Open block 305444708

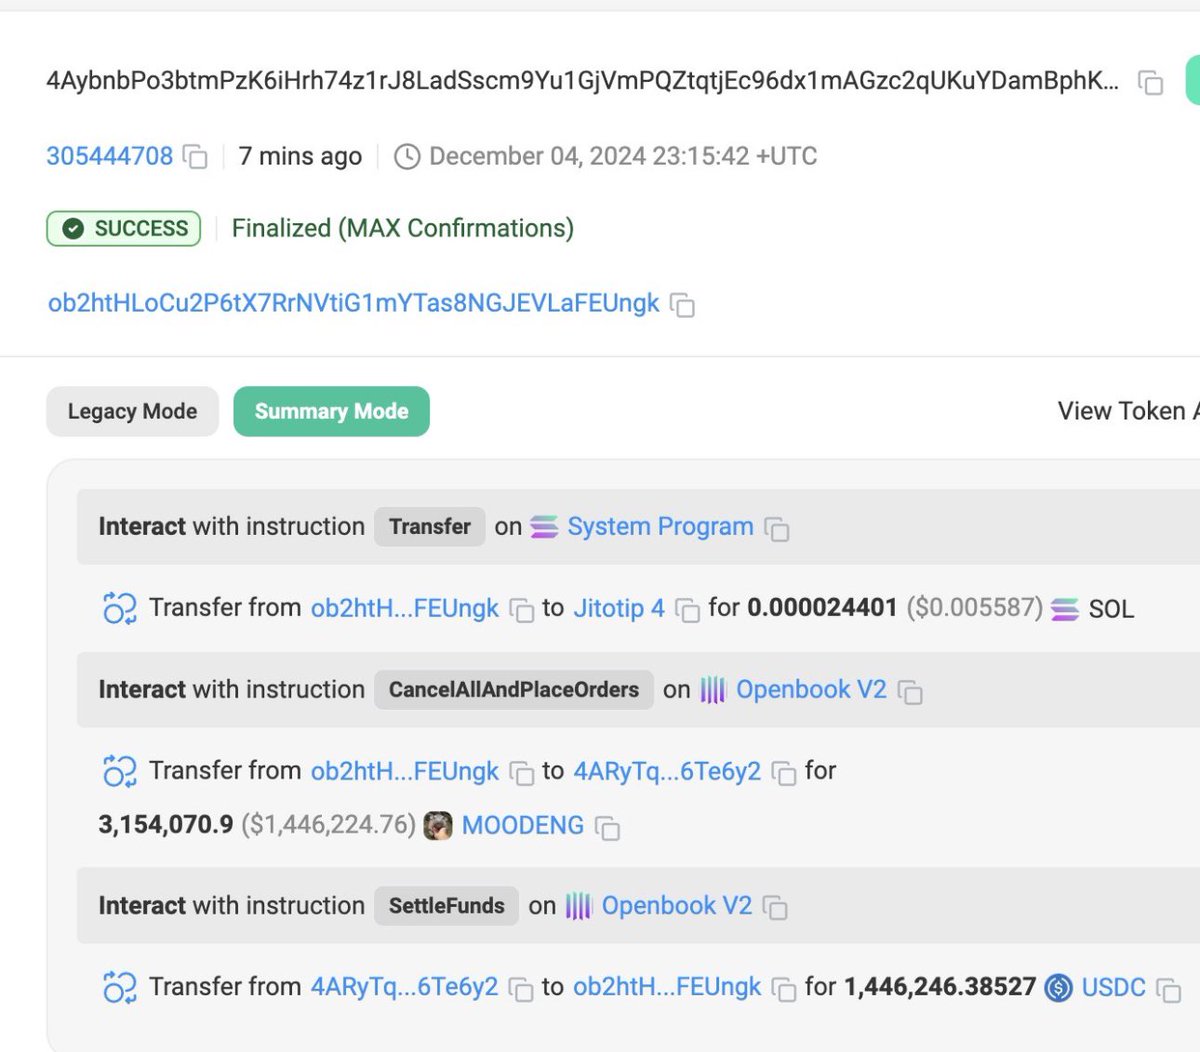(110, 156)
